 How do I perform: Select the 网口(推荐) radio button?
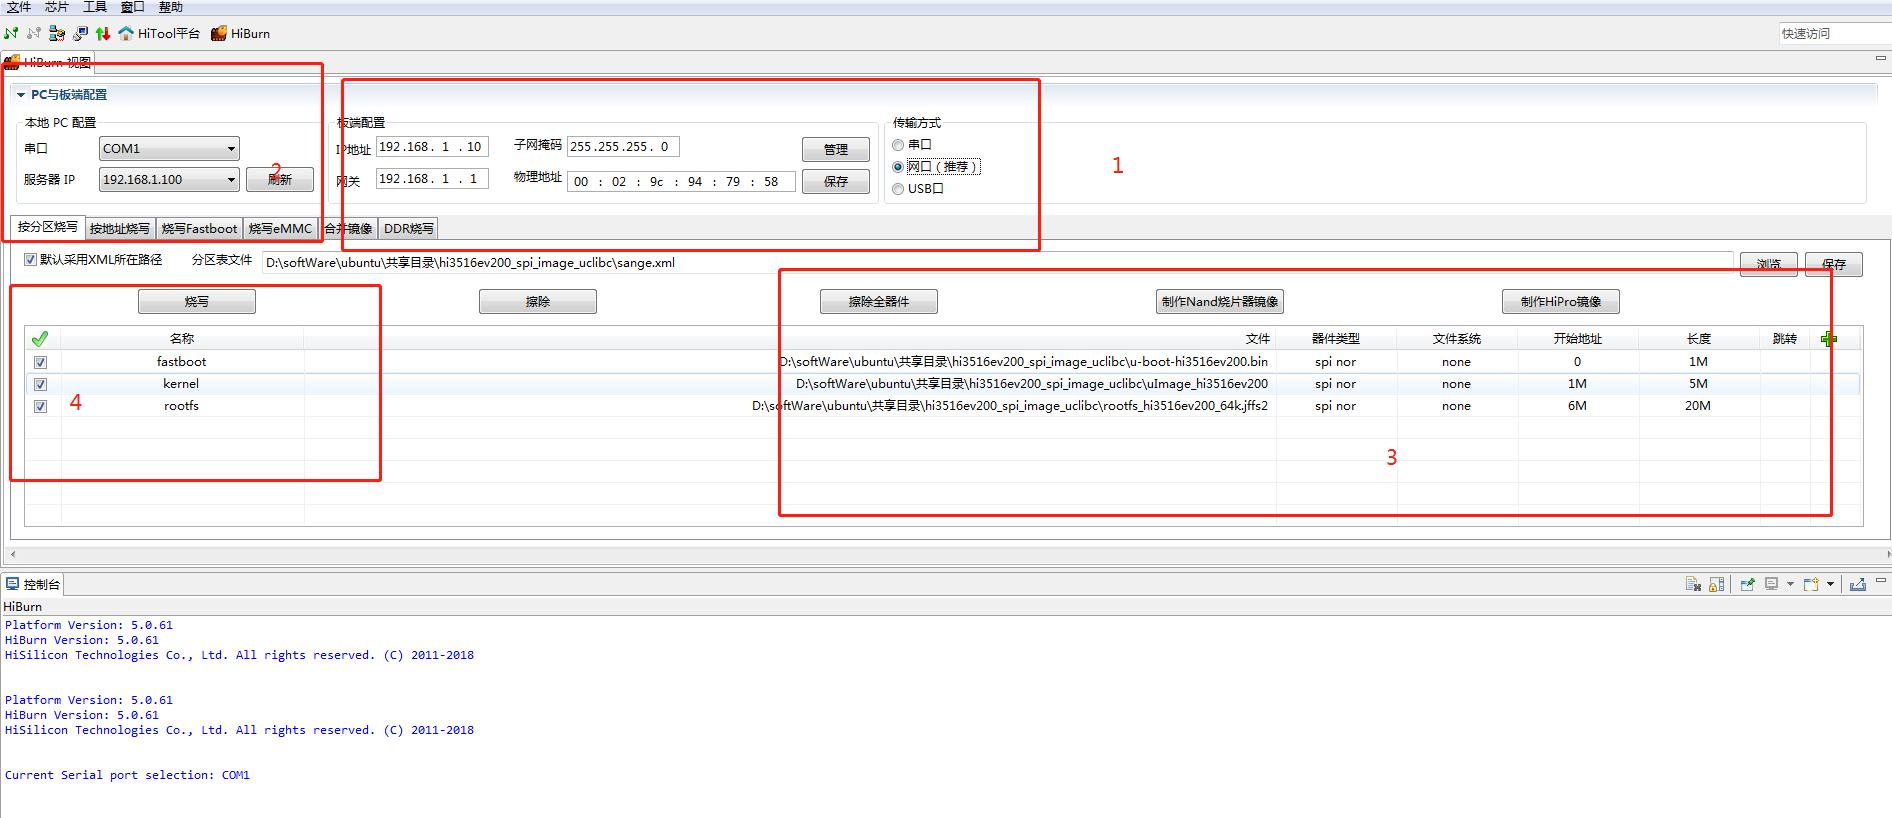point(898,167)
